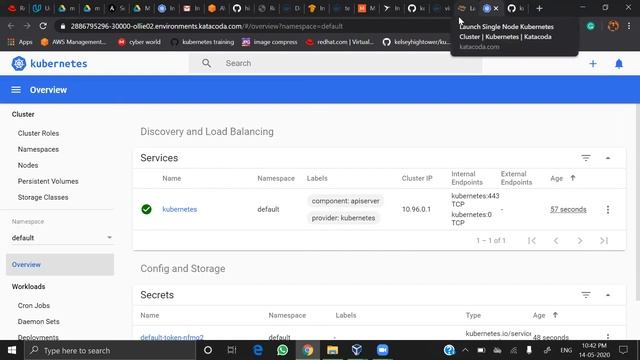The width and height of the screenshot is (640, 360).
Task: Open the kubernetes service link
Action: [x=180, y=209]
